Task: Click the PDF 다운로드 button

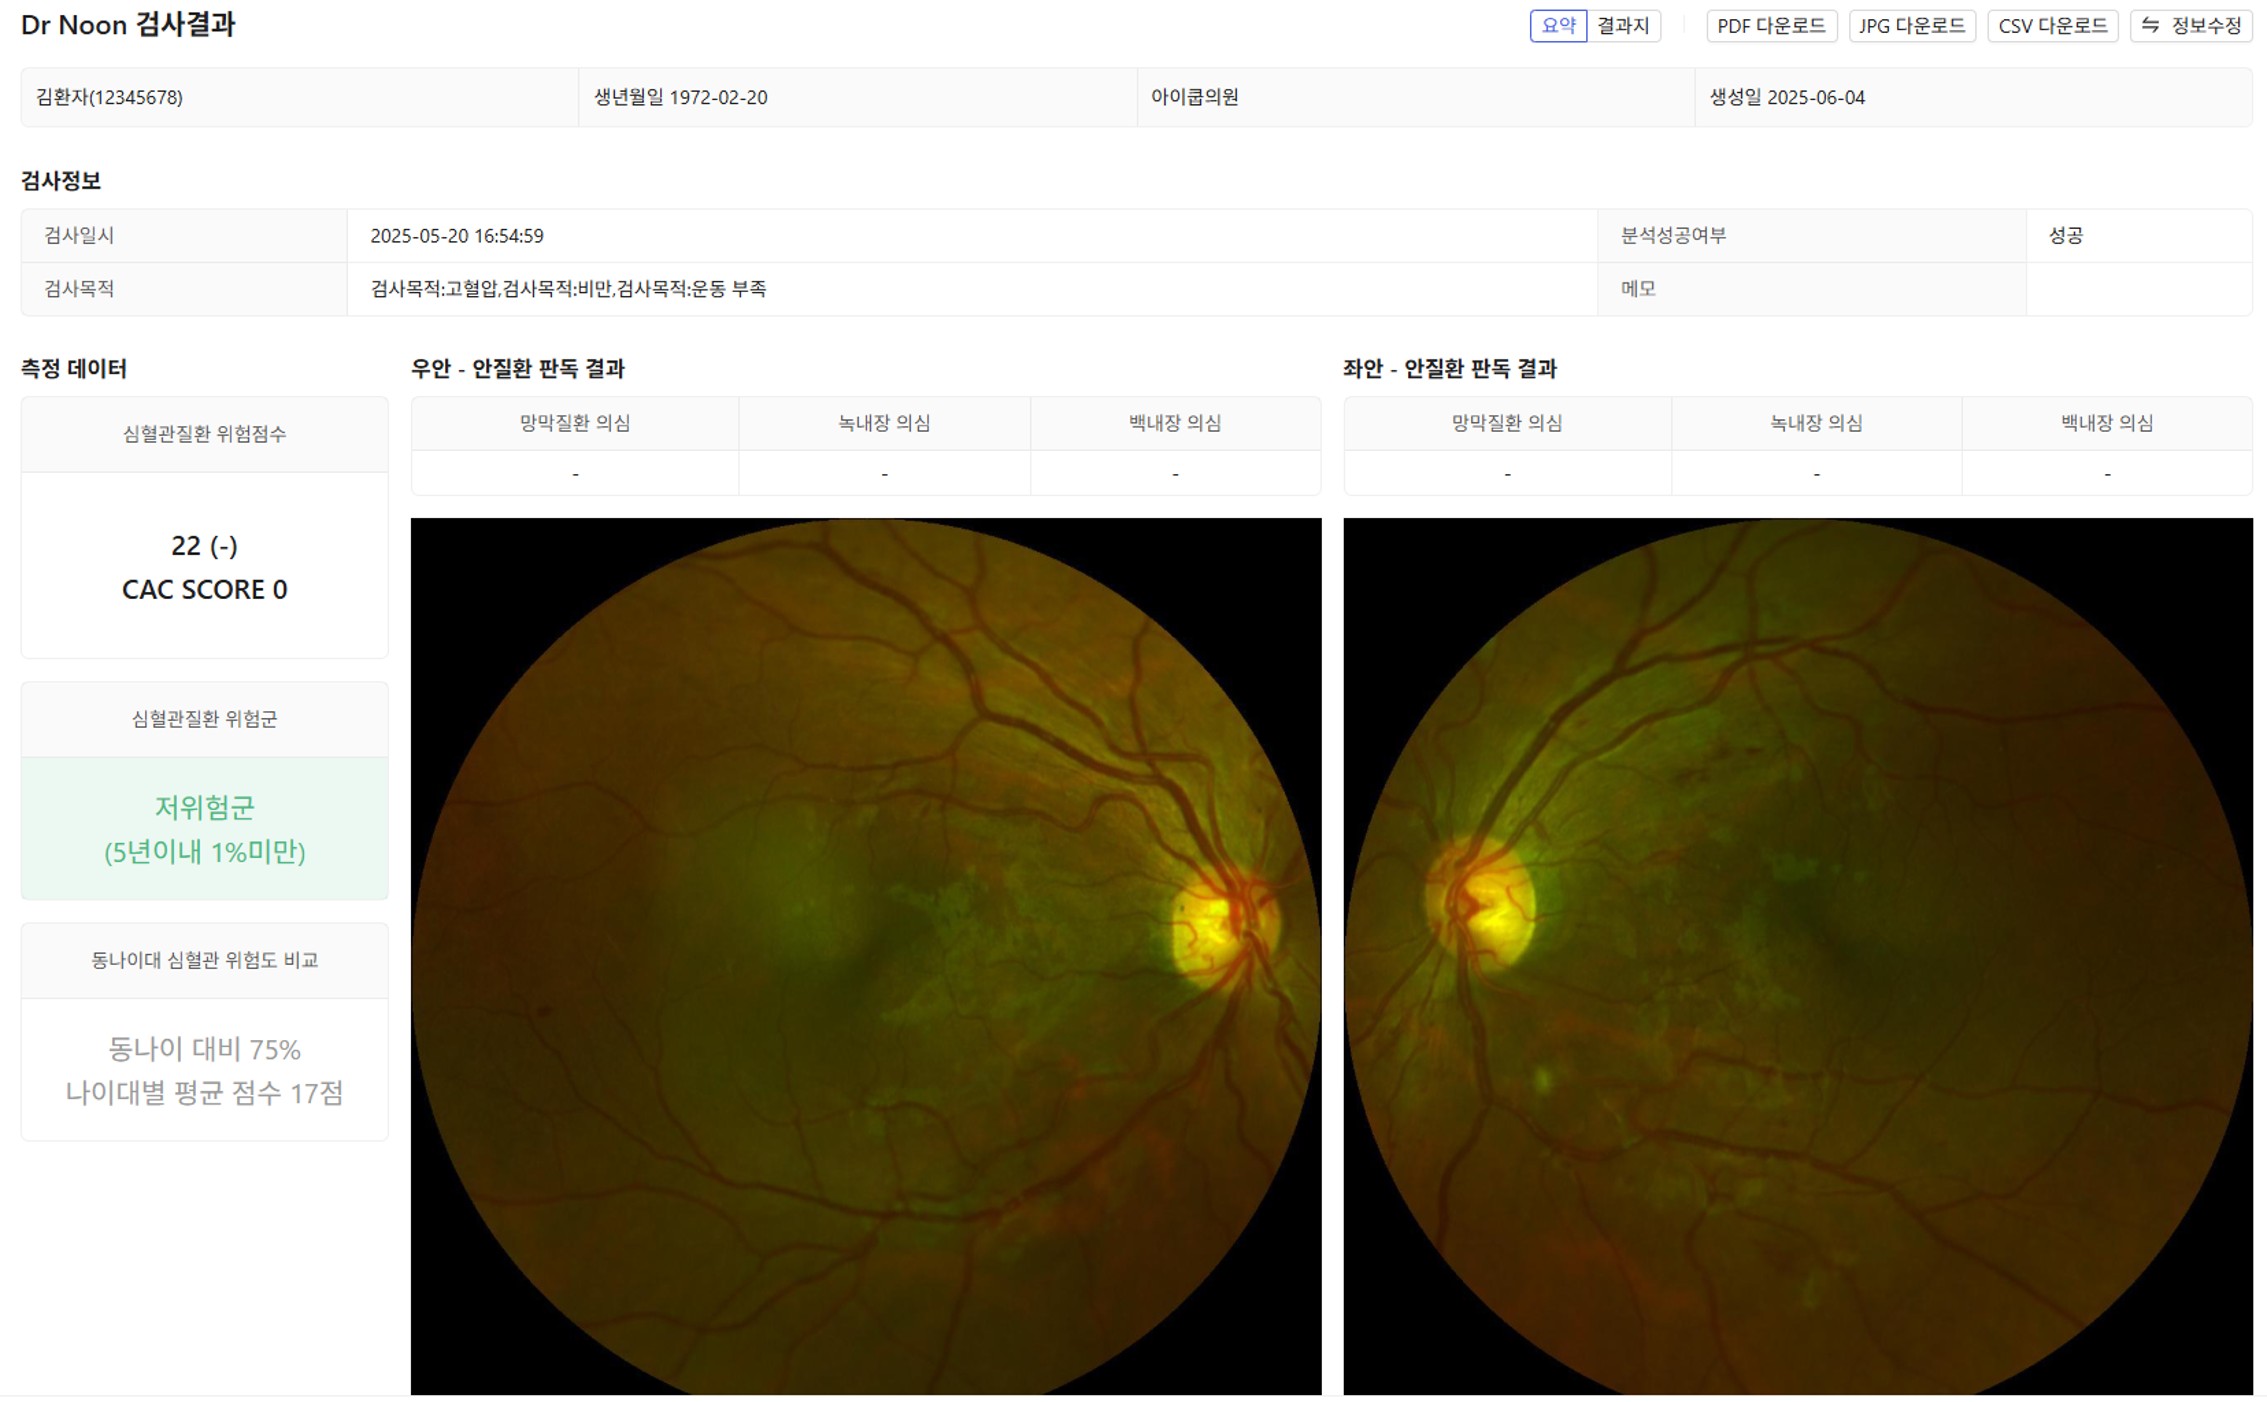Action: click(x=1770, y=26)
